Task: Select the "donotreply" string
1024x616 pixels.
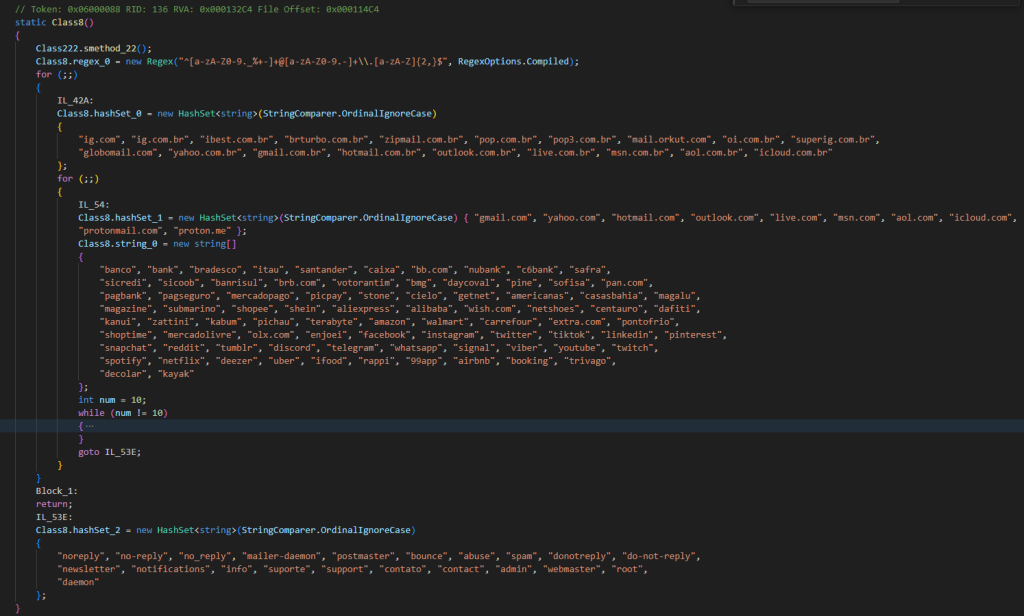Action: [x=580, y=556]
